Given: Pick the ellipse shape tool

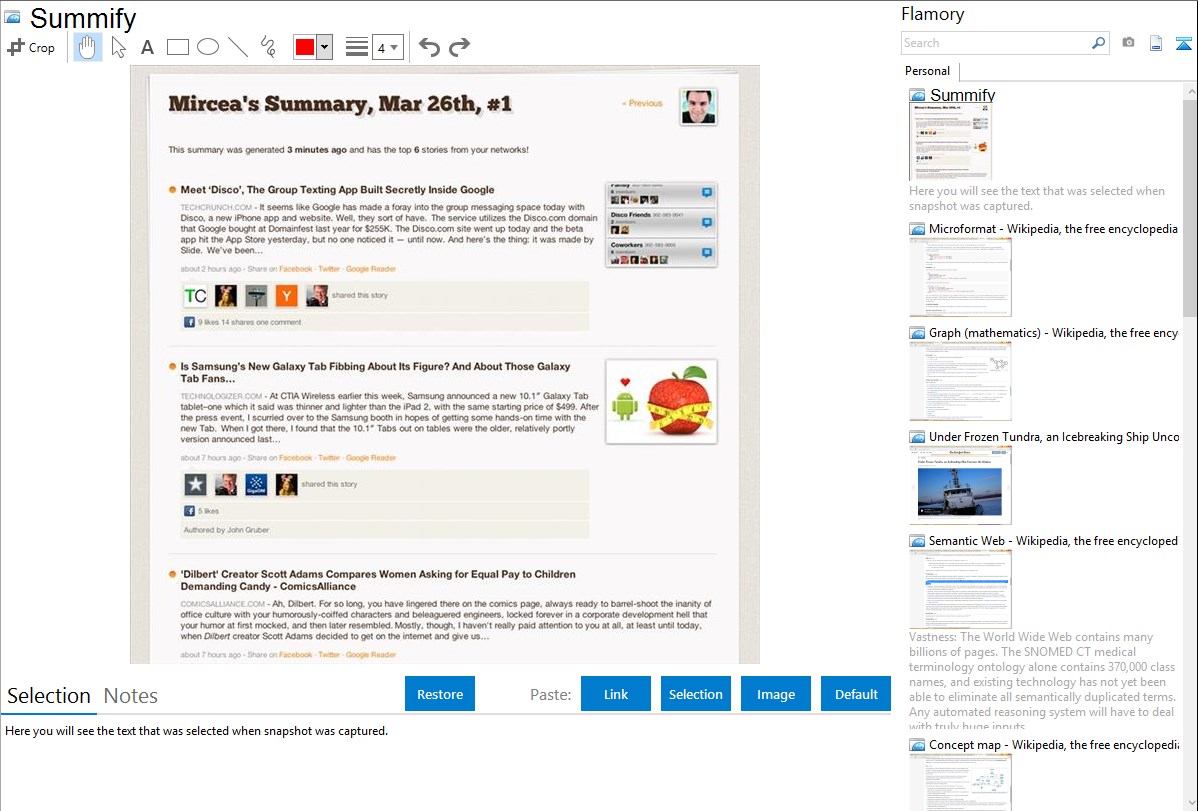Looking at the screenshot, I should 208,47.
